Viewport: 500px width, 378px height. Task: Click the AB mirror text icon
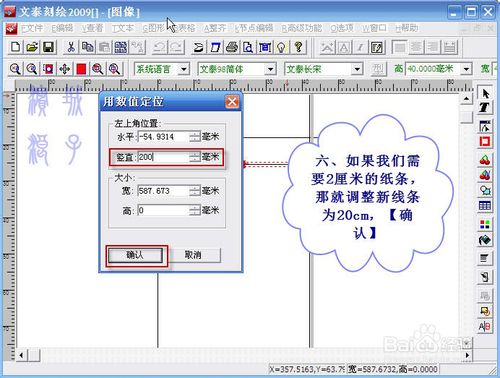tap(485, 326)
